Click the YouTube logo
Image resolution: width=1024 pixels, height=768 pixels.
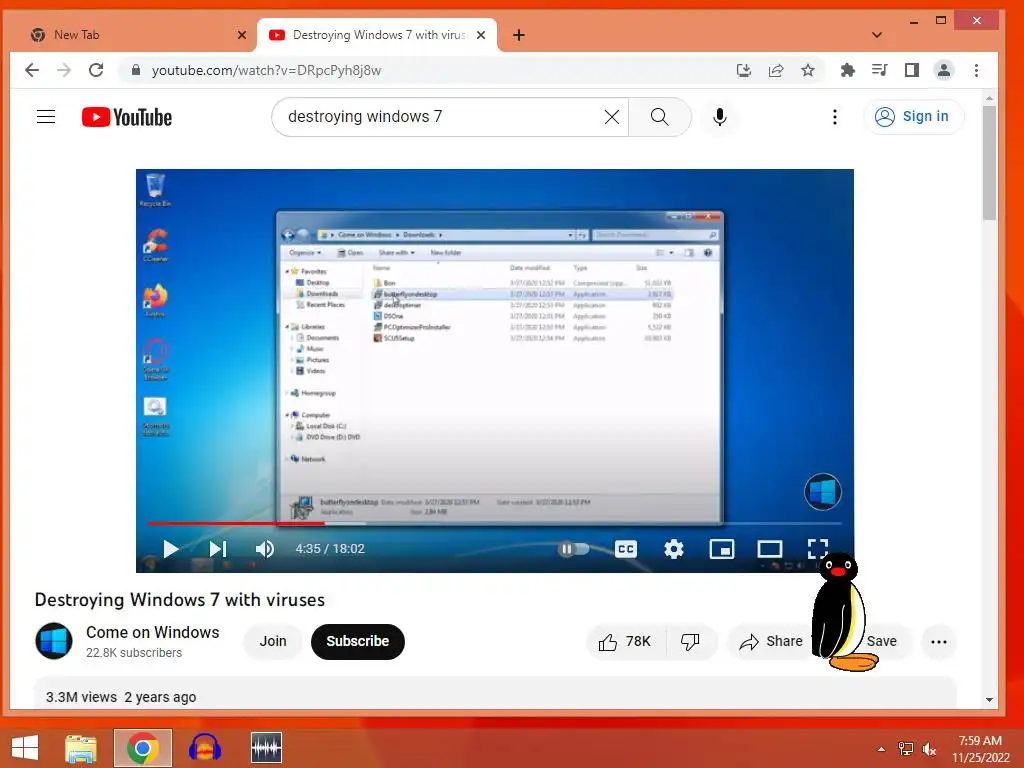click(127, 117)
